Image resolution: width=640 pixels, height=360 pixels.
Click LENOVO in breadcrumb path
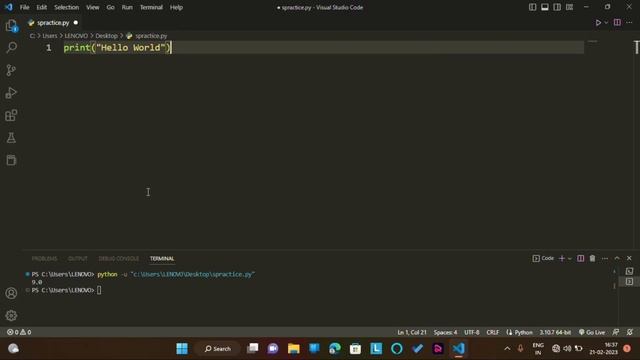click(76, 36)
